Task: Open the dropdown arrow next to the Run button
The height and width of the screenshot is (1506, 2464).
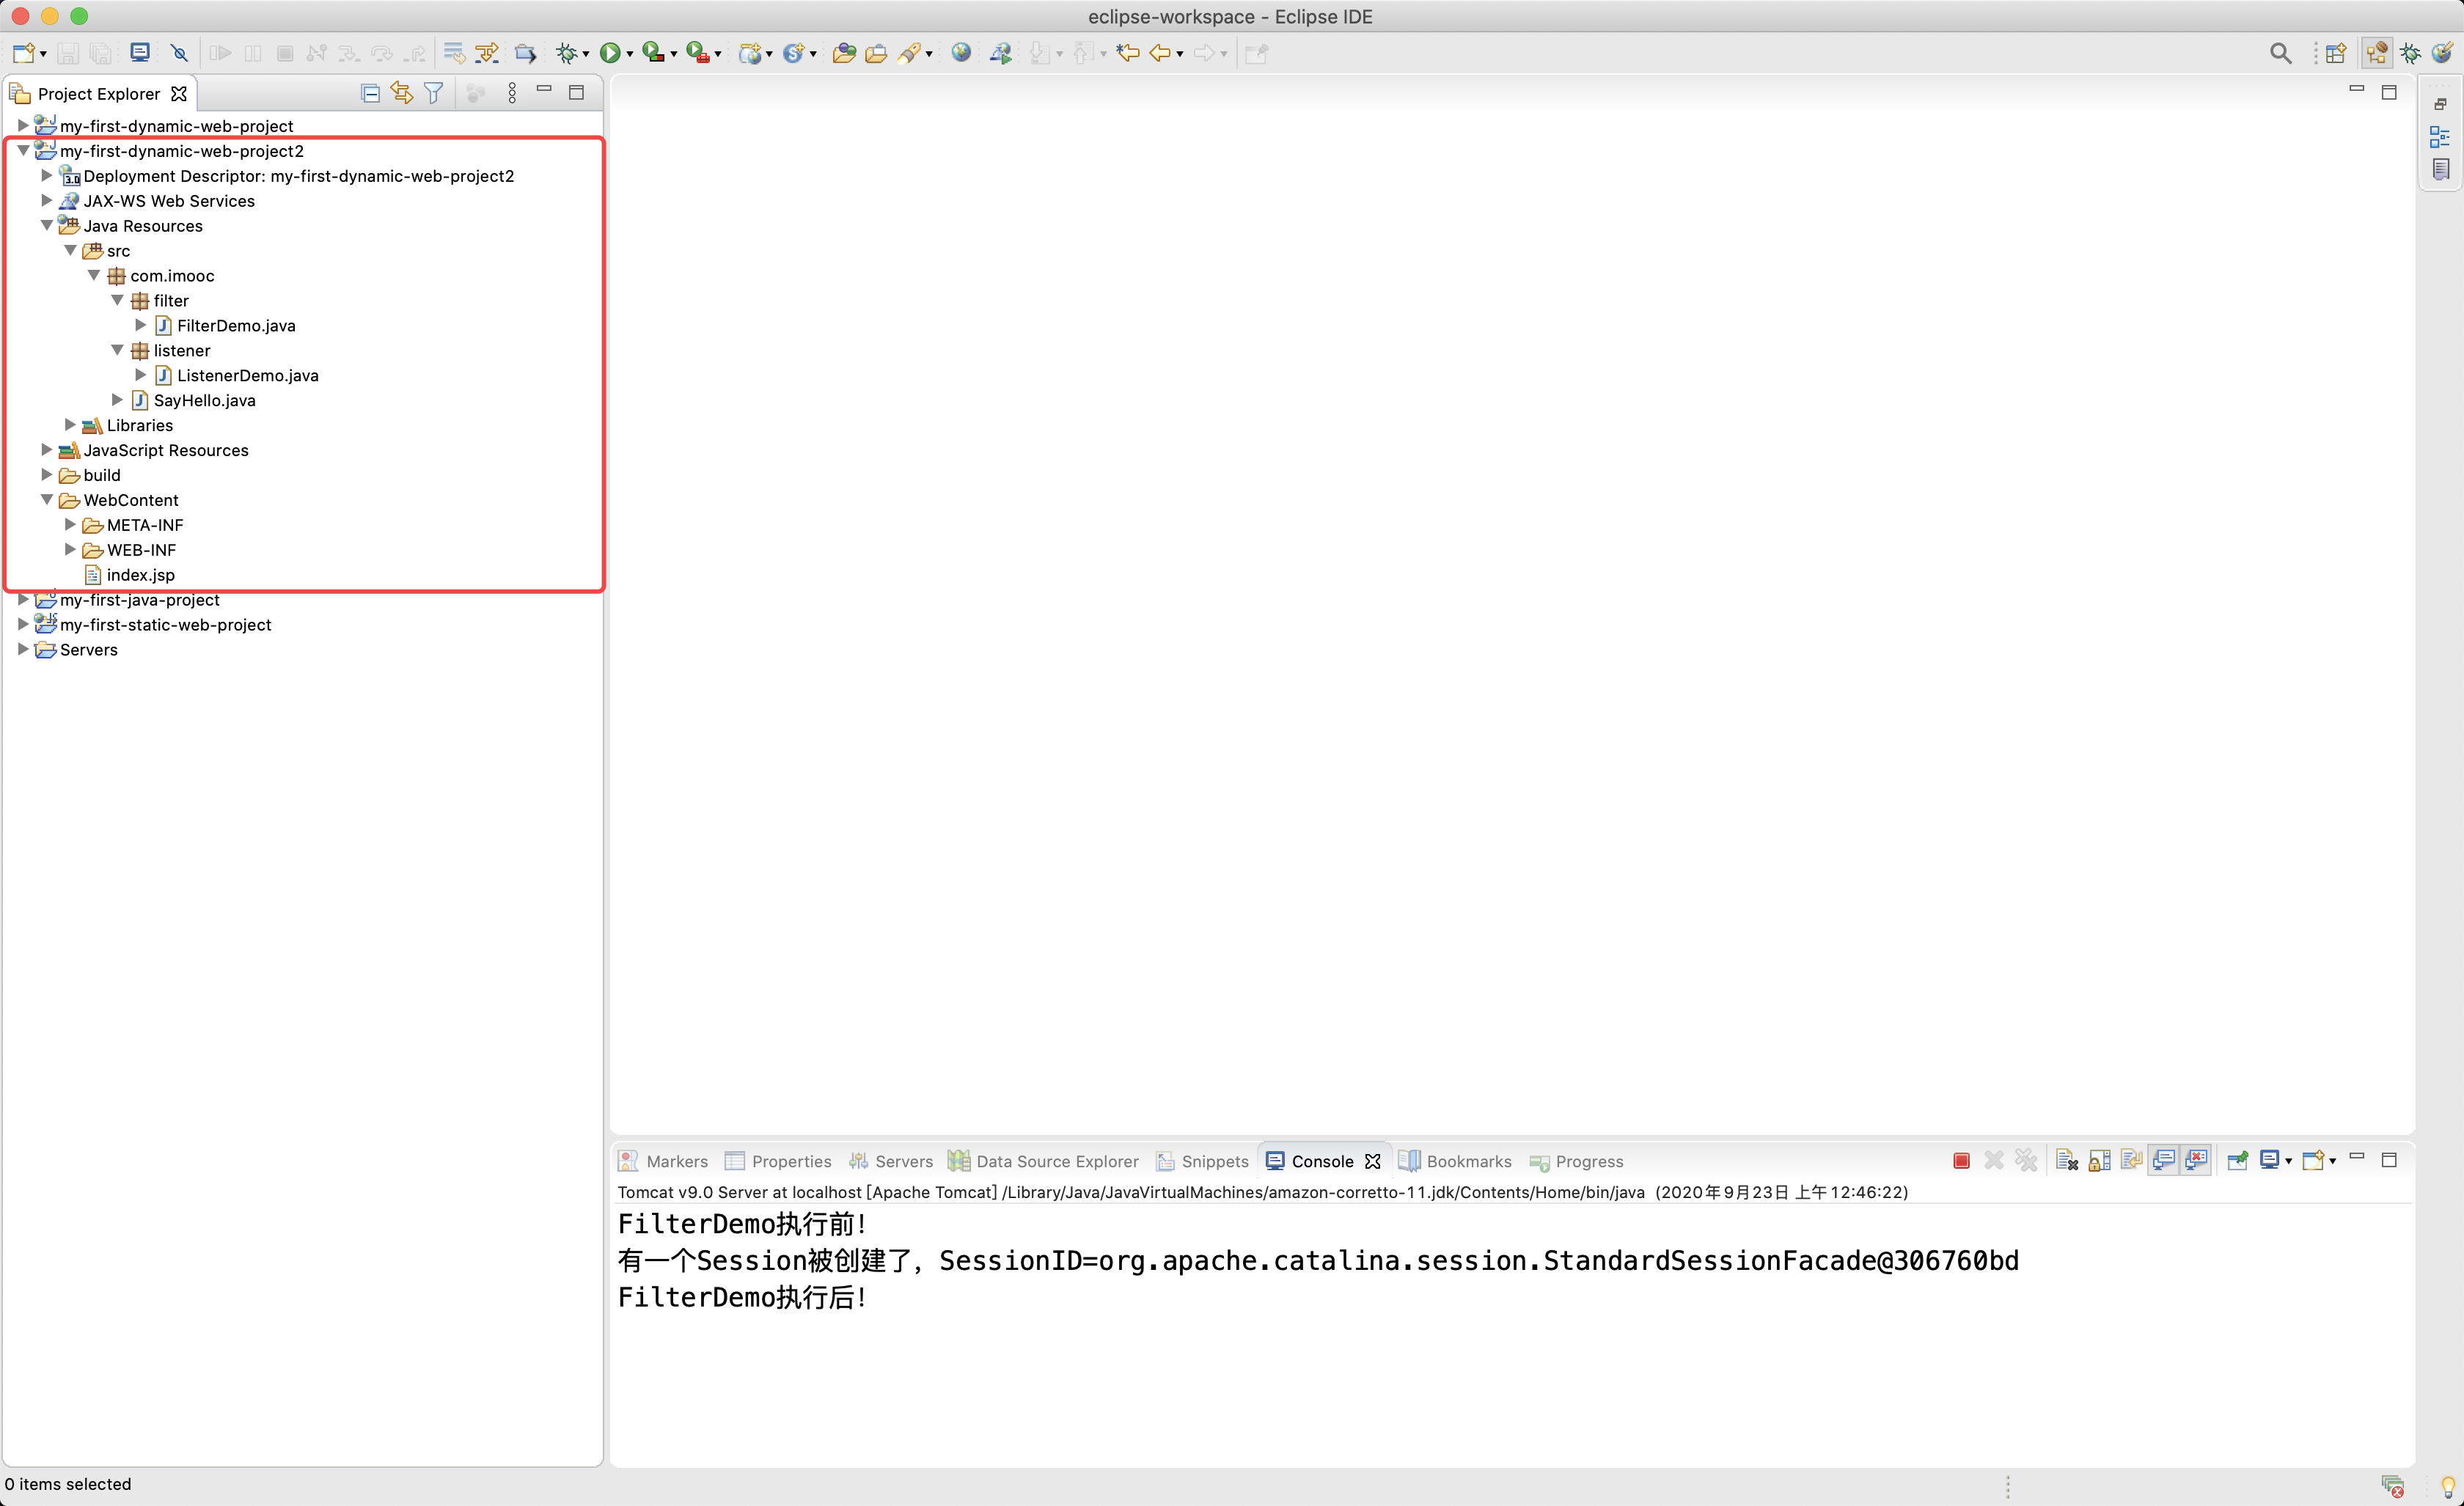Action: tap(630, 54)
